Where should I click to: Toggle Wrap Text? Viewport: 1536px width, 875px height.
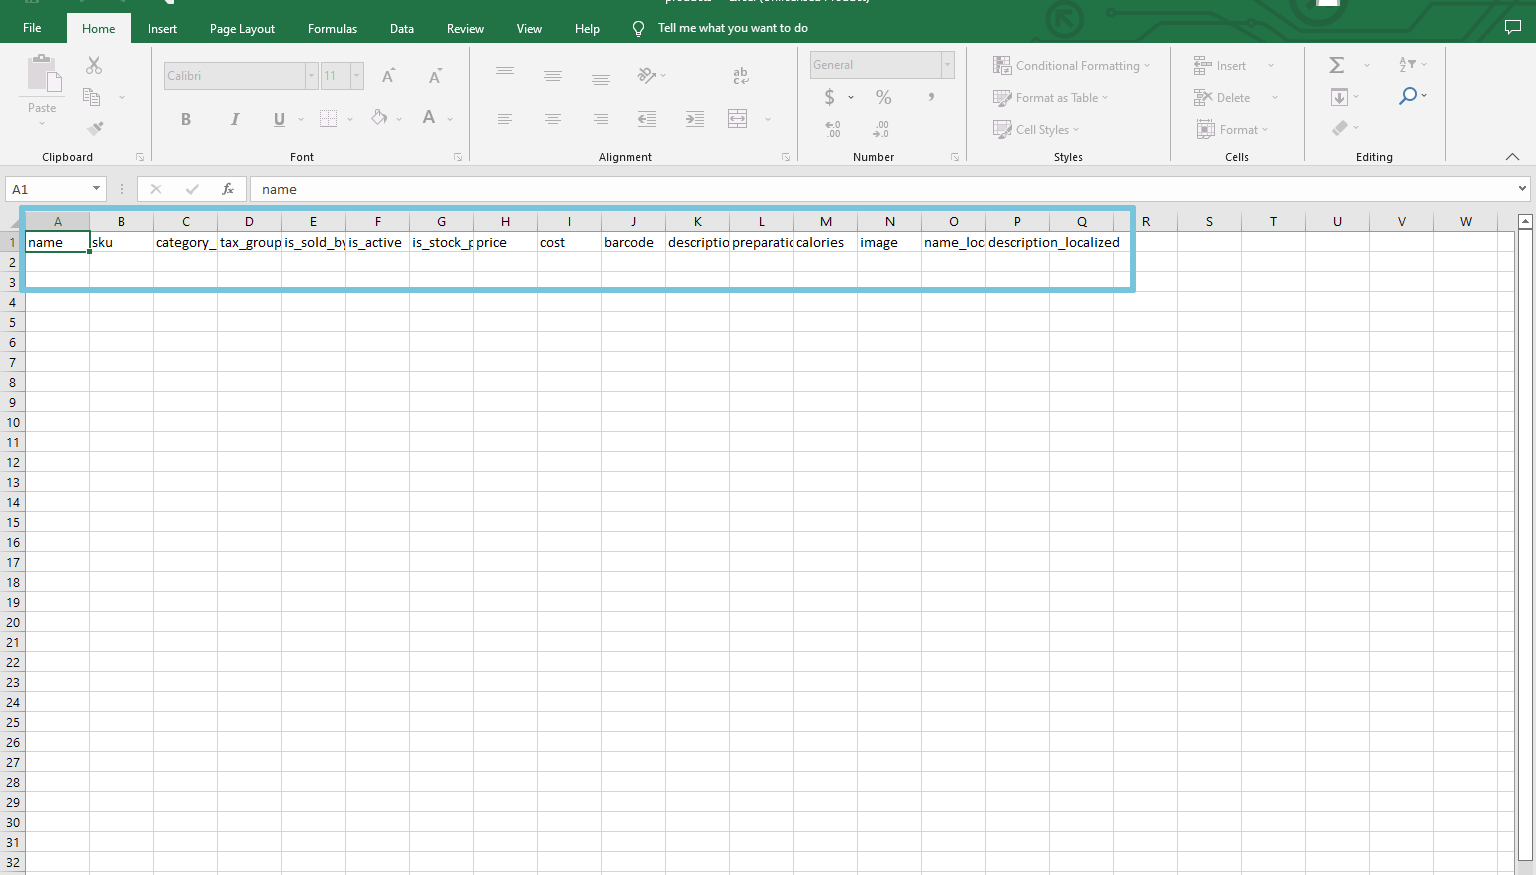740,76
